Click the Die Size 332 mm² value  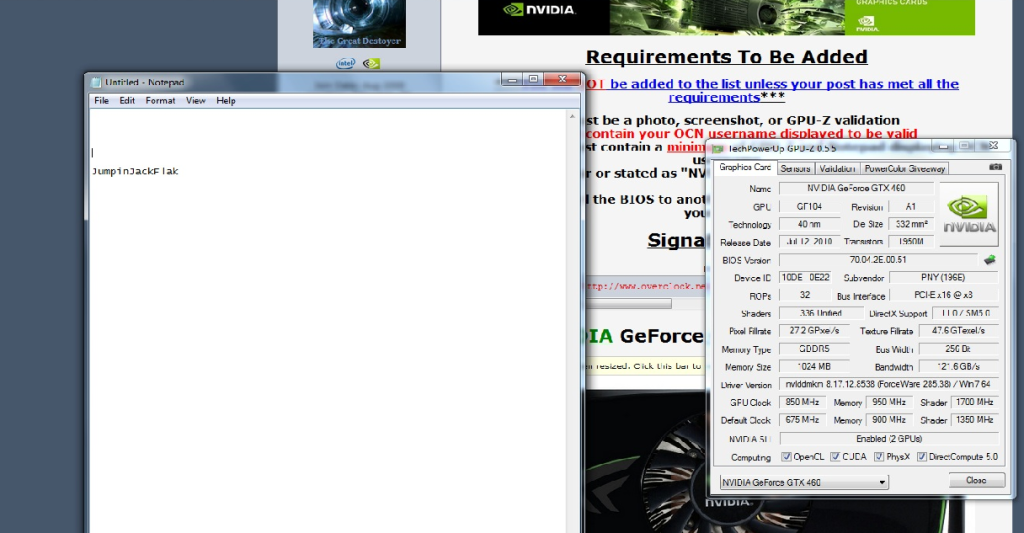coord(911,224)
